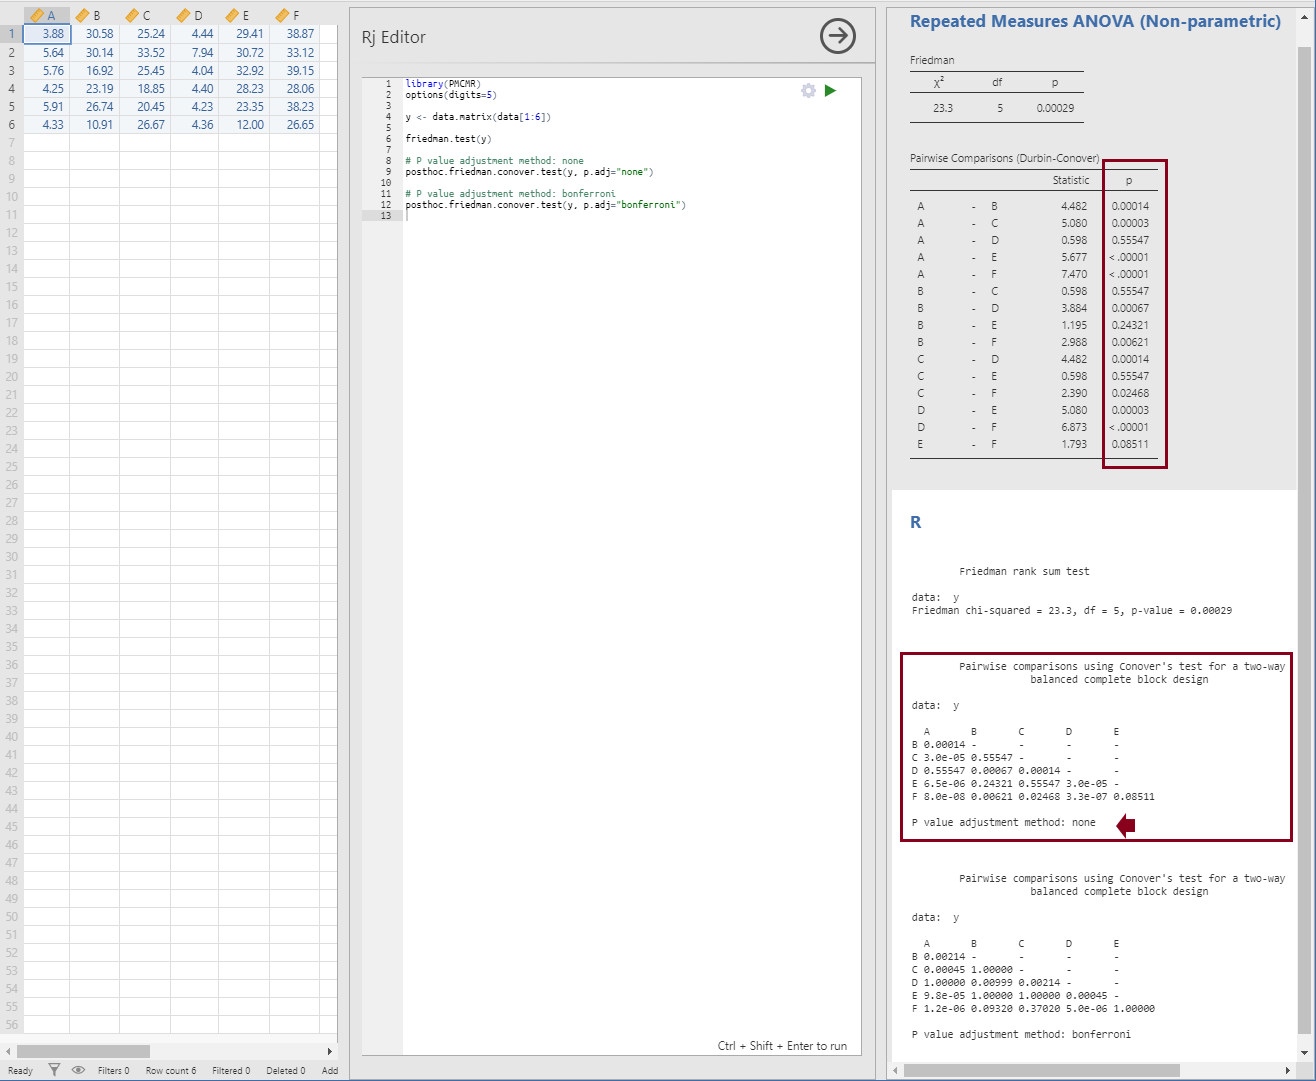
Task: Click the column E header
Action: (243, 15)
